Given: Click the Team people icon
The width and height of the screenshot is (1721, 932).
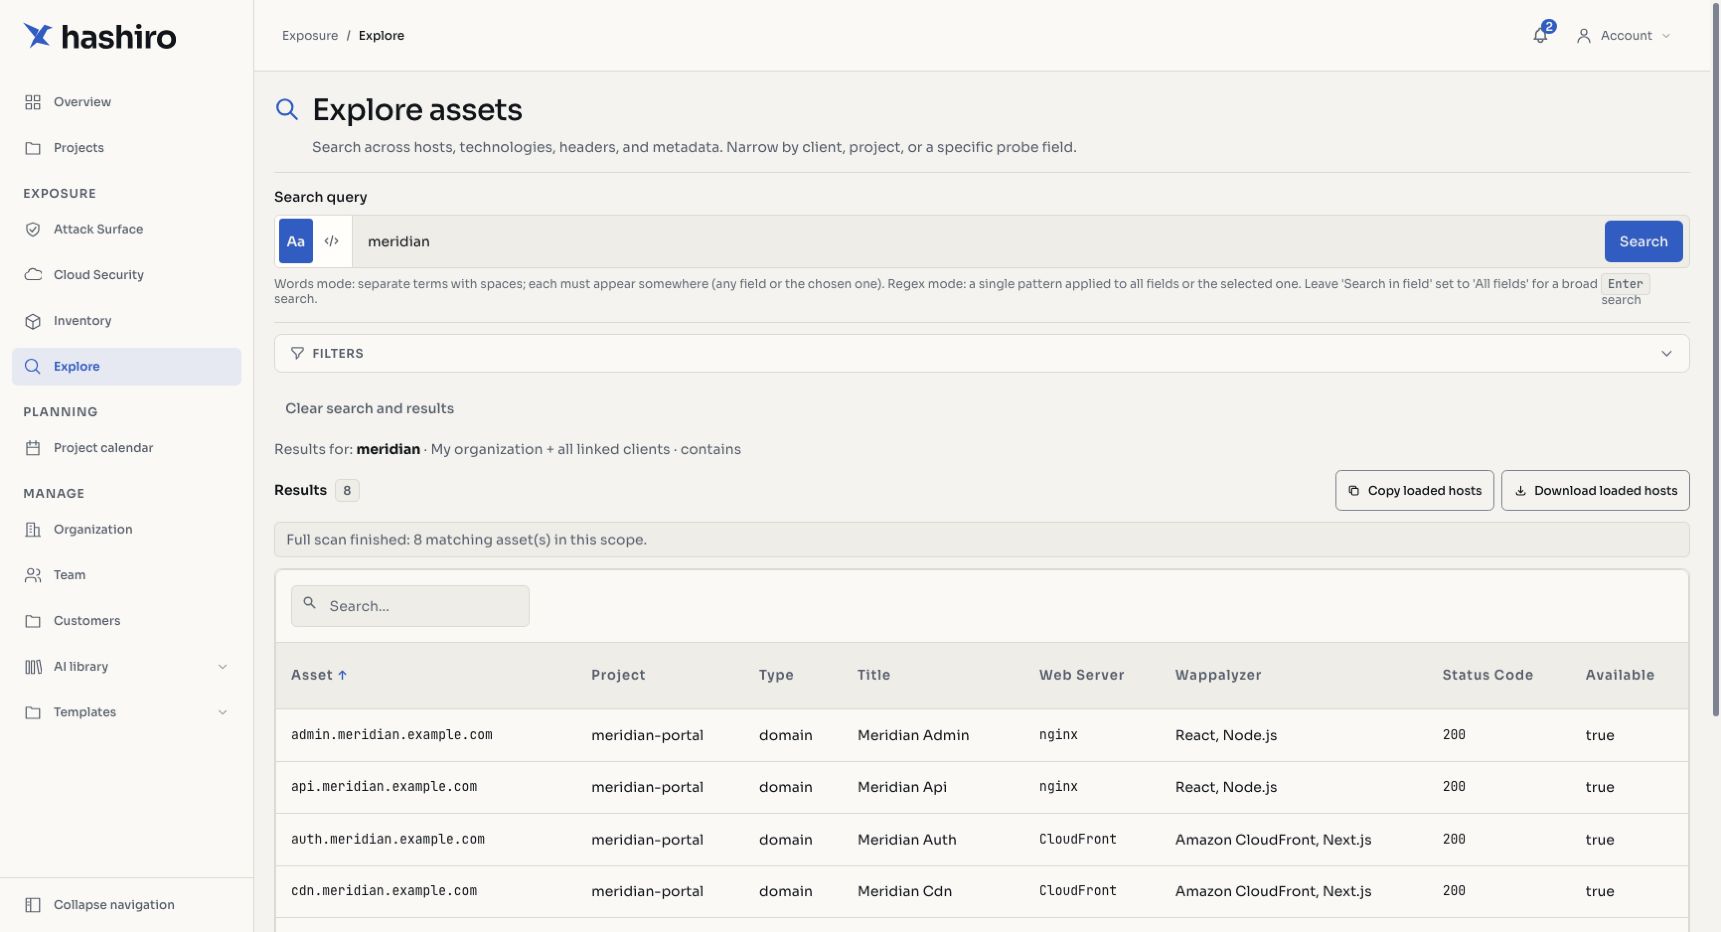Looking at the screenshot, I should pos(33,575).
